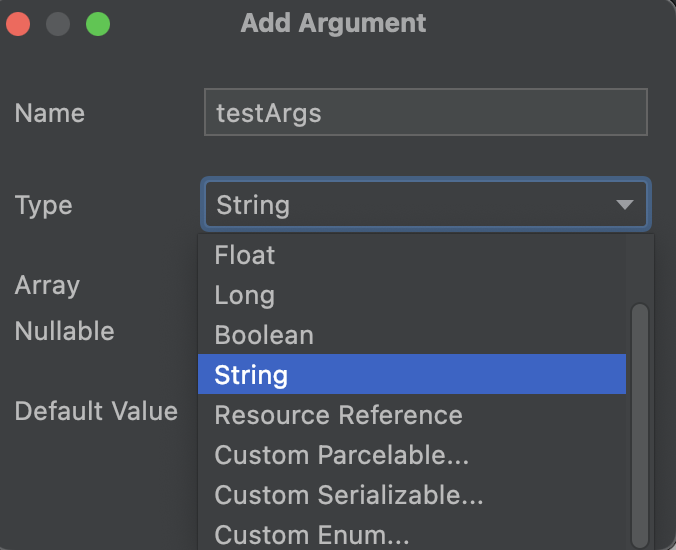The image size is (676, 550).
Task: Click the Array option label
Action: click(x=47, y=285)
